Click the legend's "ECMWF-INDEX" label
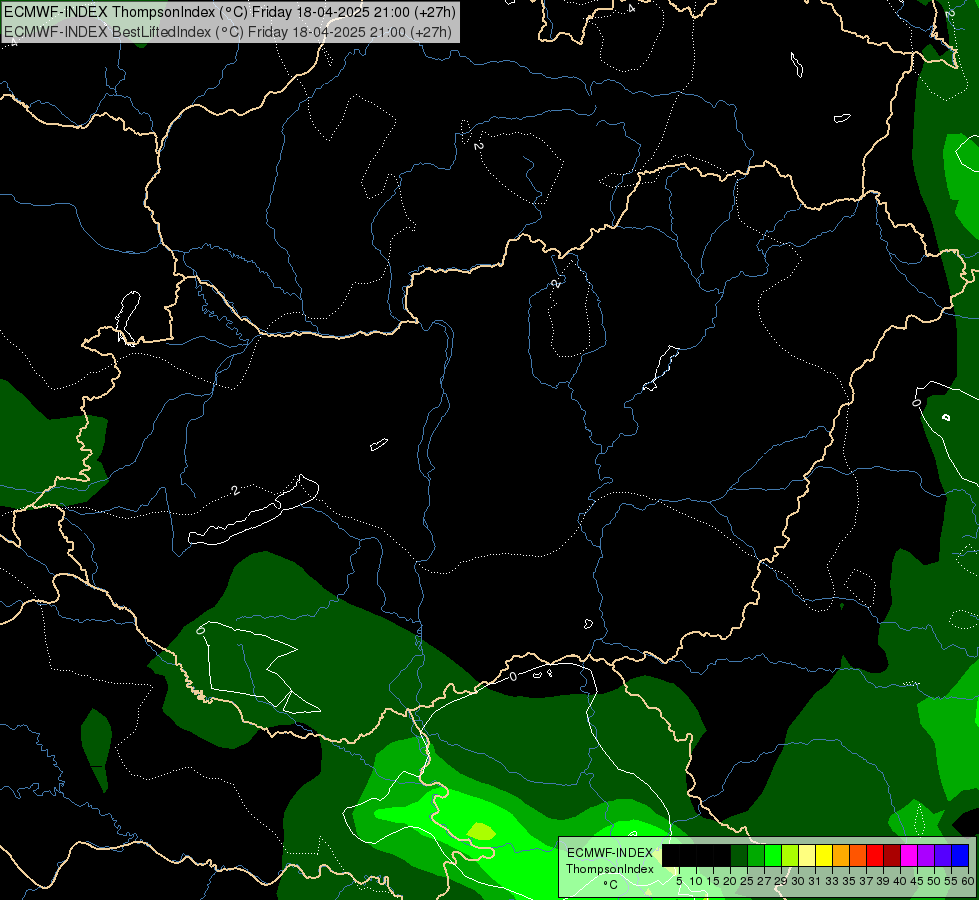 [x=610, y=853]
